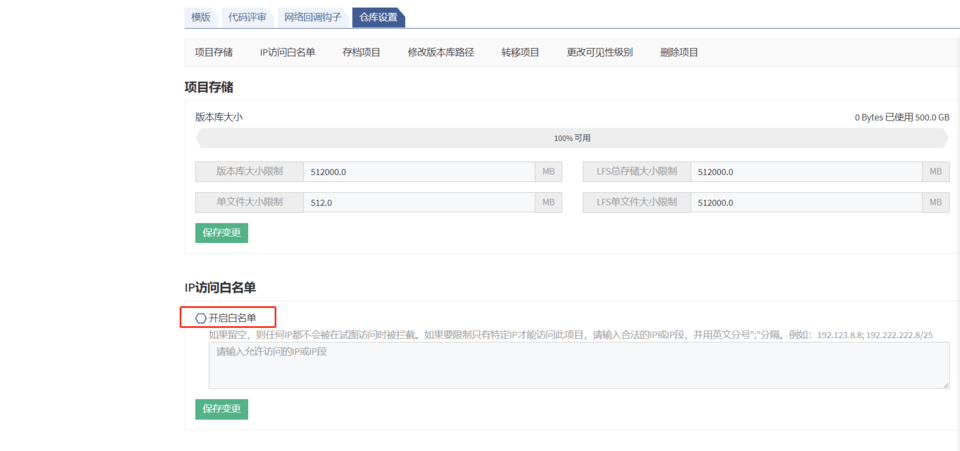This screenshot has height=451, width=960.
Task: Click the 100% 可用 storage usage bar
Action: coord(572,138)
